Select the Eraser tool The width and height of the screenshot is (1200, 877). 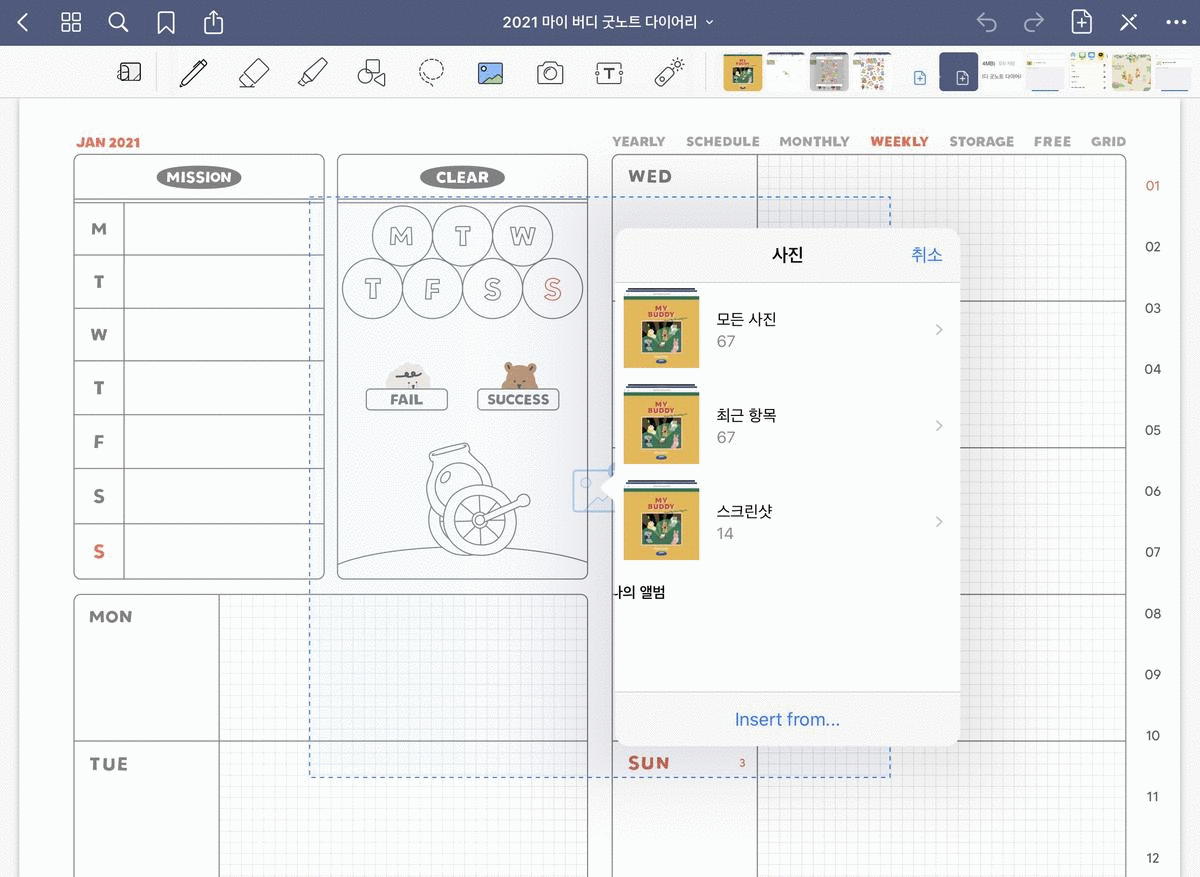pyautogui.click(x=254, y=73)
